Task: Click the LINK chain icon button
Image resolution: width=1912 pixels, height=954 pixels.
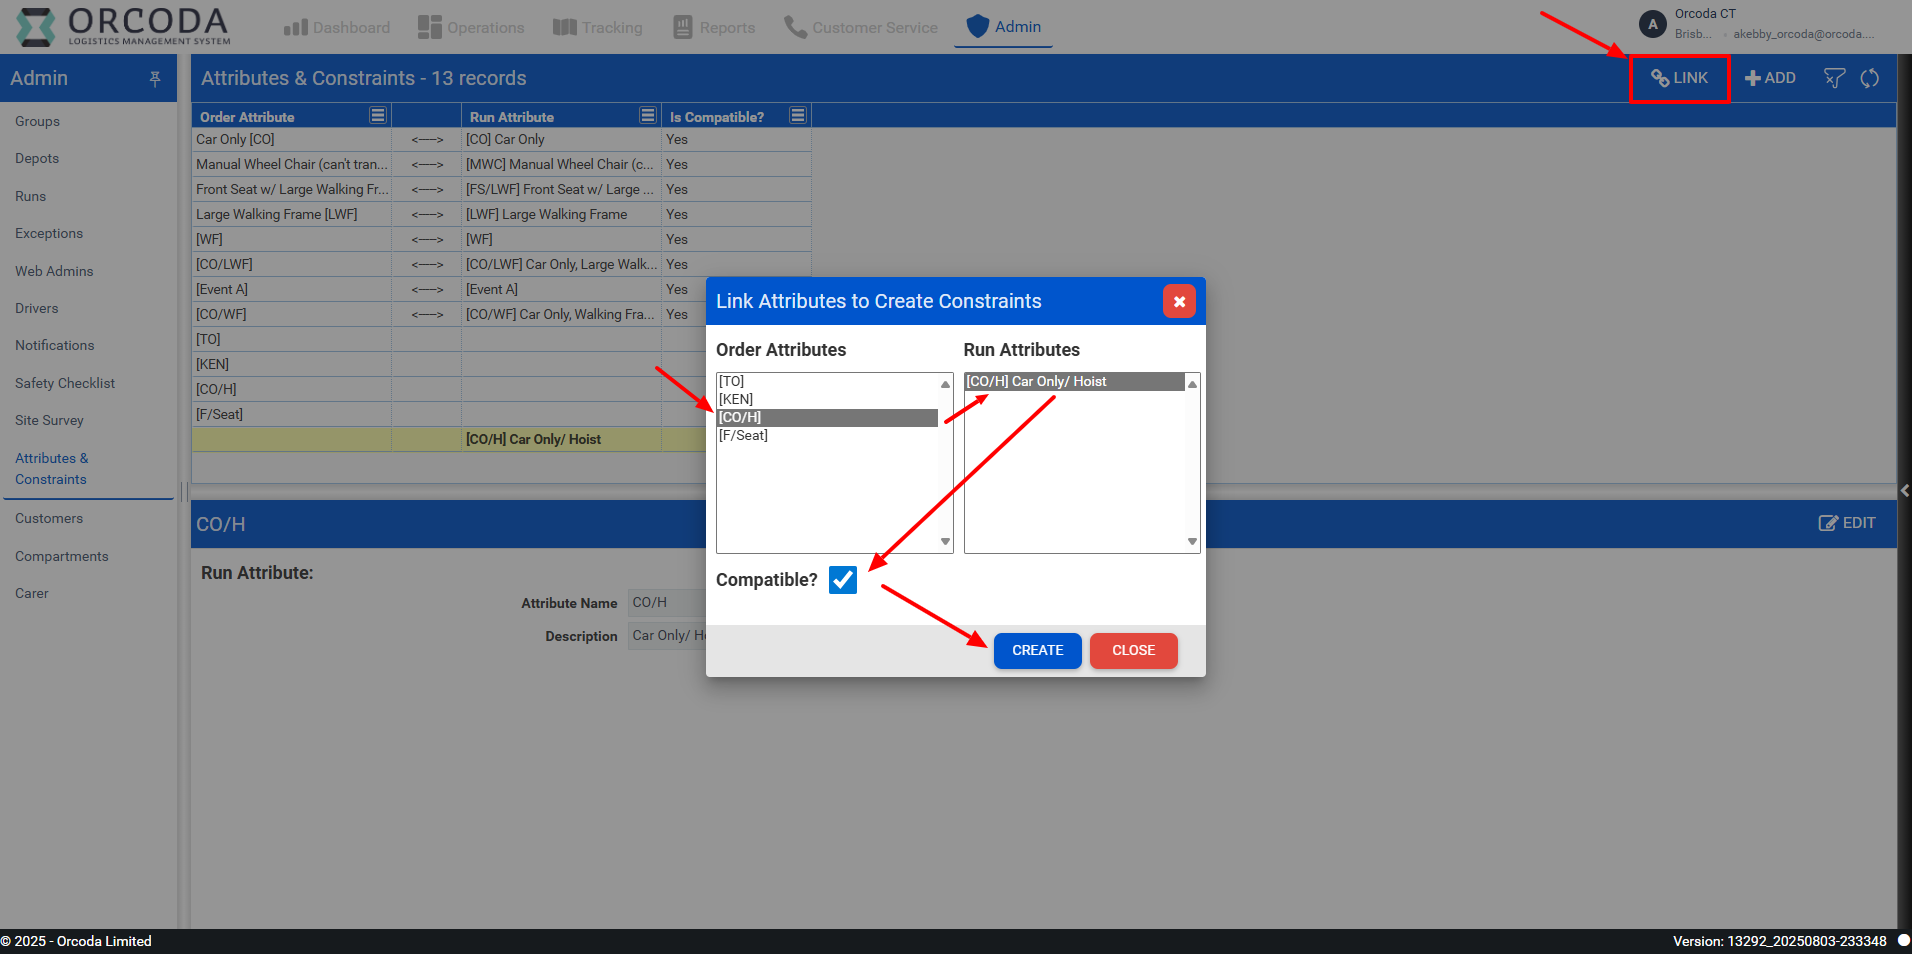Action: coord(1679,78)
